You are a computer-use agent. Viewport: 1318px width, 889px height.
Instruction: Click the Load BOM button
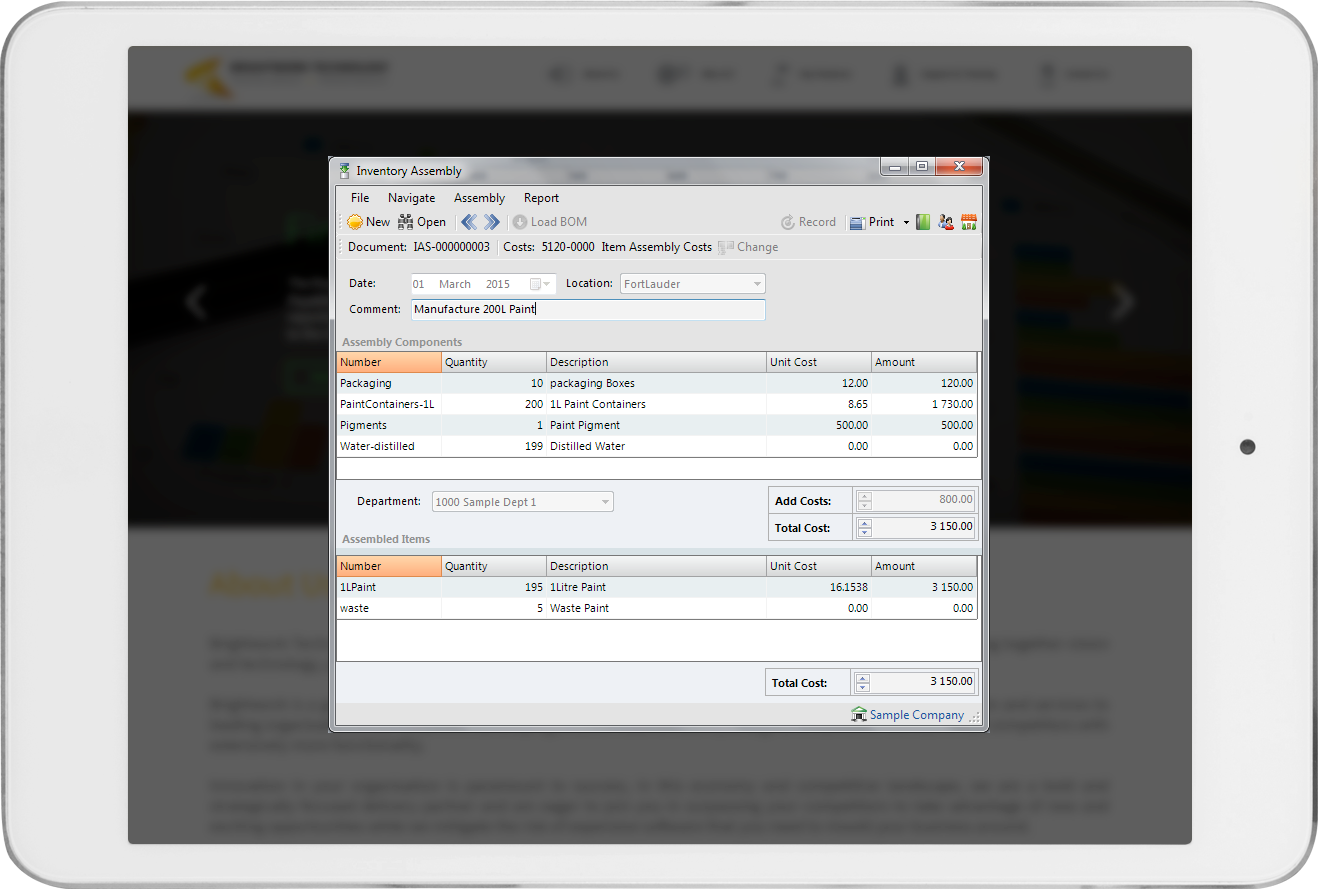[549, 222]
